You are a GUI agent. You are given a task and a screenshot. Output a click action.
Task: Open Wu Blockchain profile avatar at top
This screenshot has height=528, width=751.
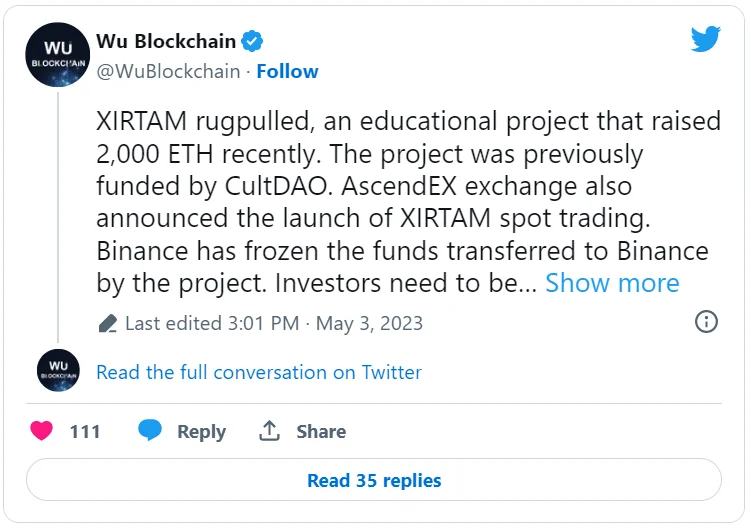coord(57,55)
